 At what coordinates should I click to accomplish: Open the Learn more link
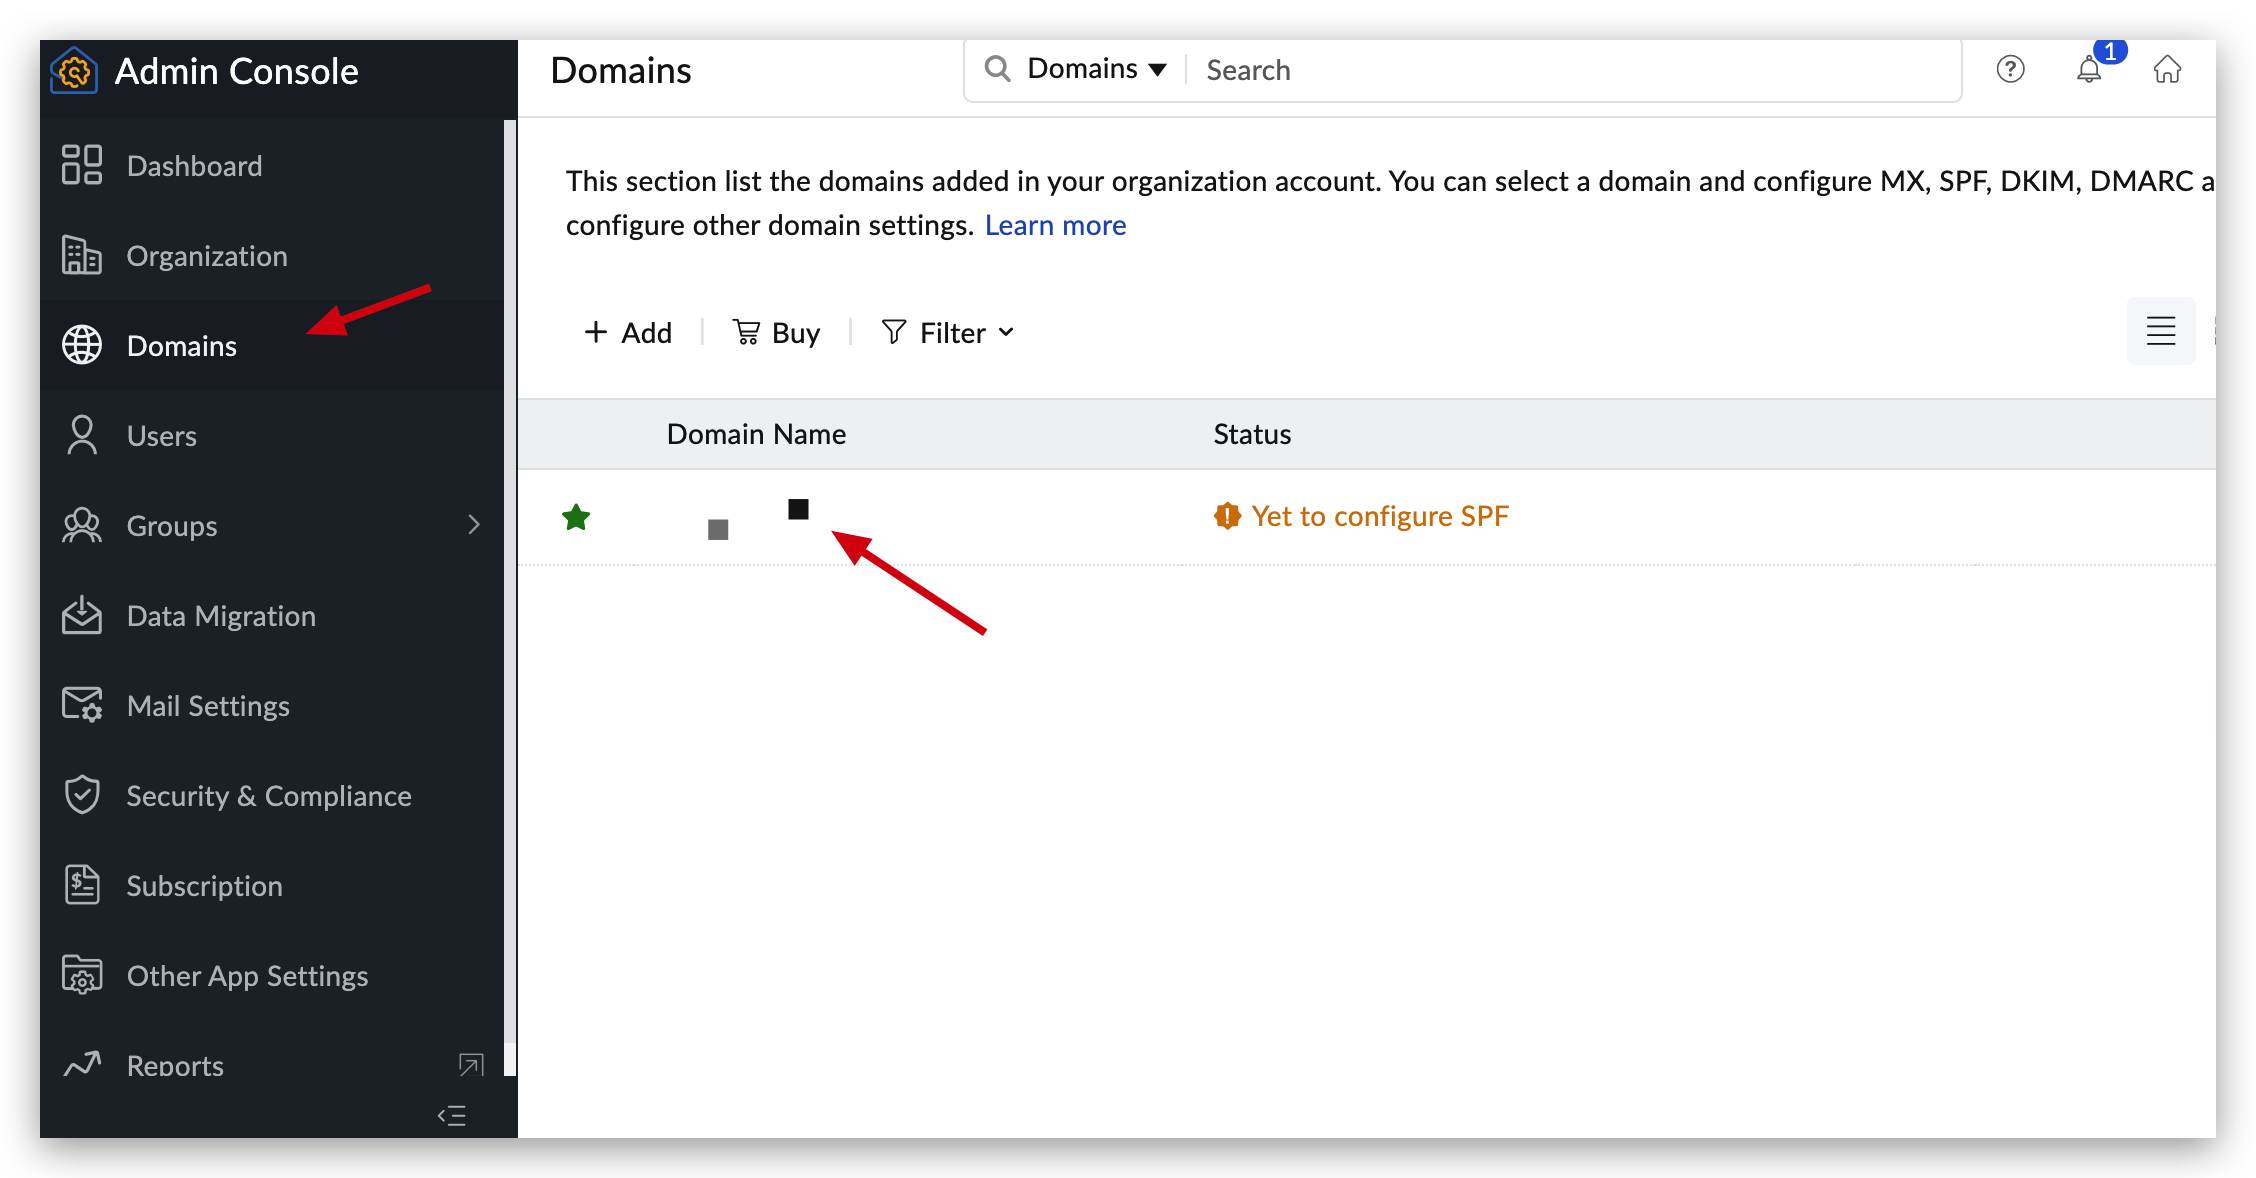1055,225
